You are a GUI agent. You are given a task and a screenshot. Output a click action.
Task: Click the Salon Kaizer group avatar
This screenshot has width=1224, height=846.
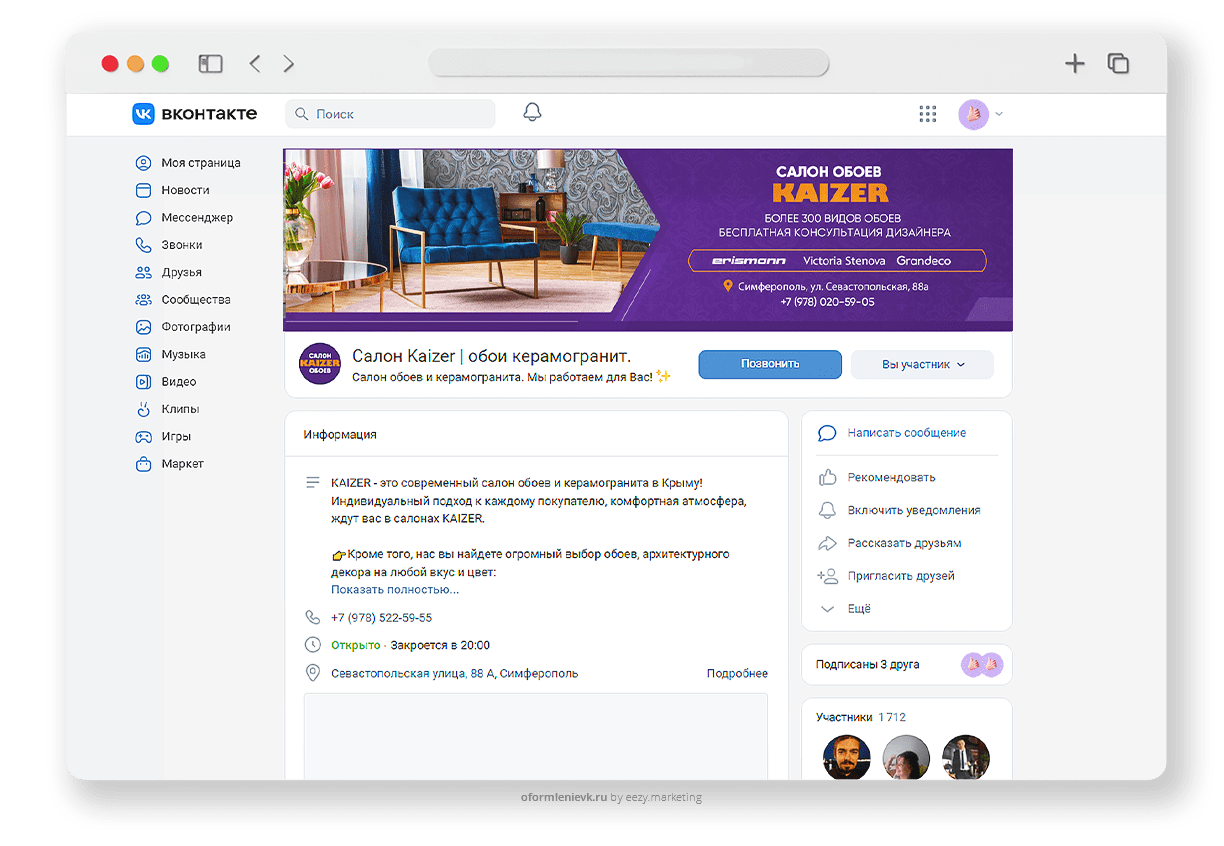tap(320, 364)
